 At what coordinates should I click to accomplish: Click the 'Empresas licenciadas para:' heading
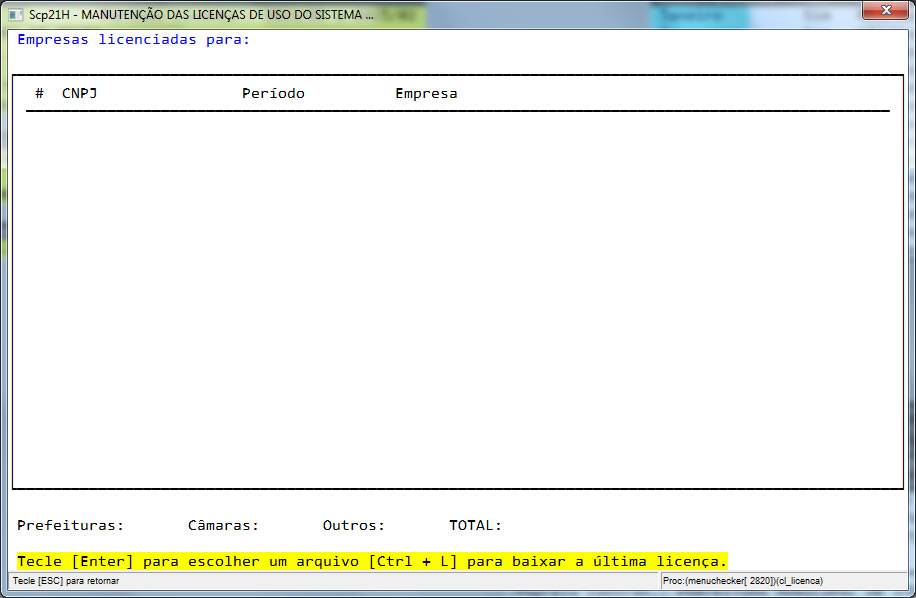point(134,40)
